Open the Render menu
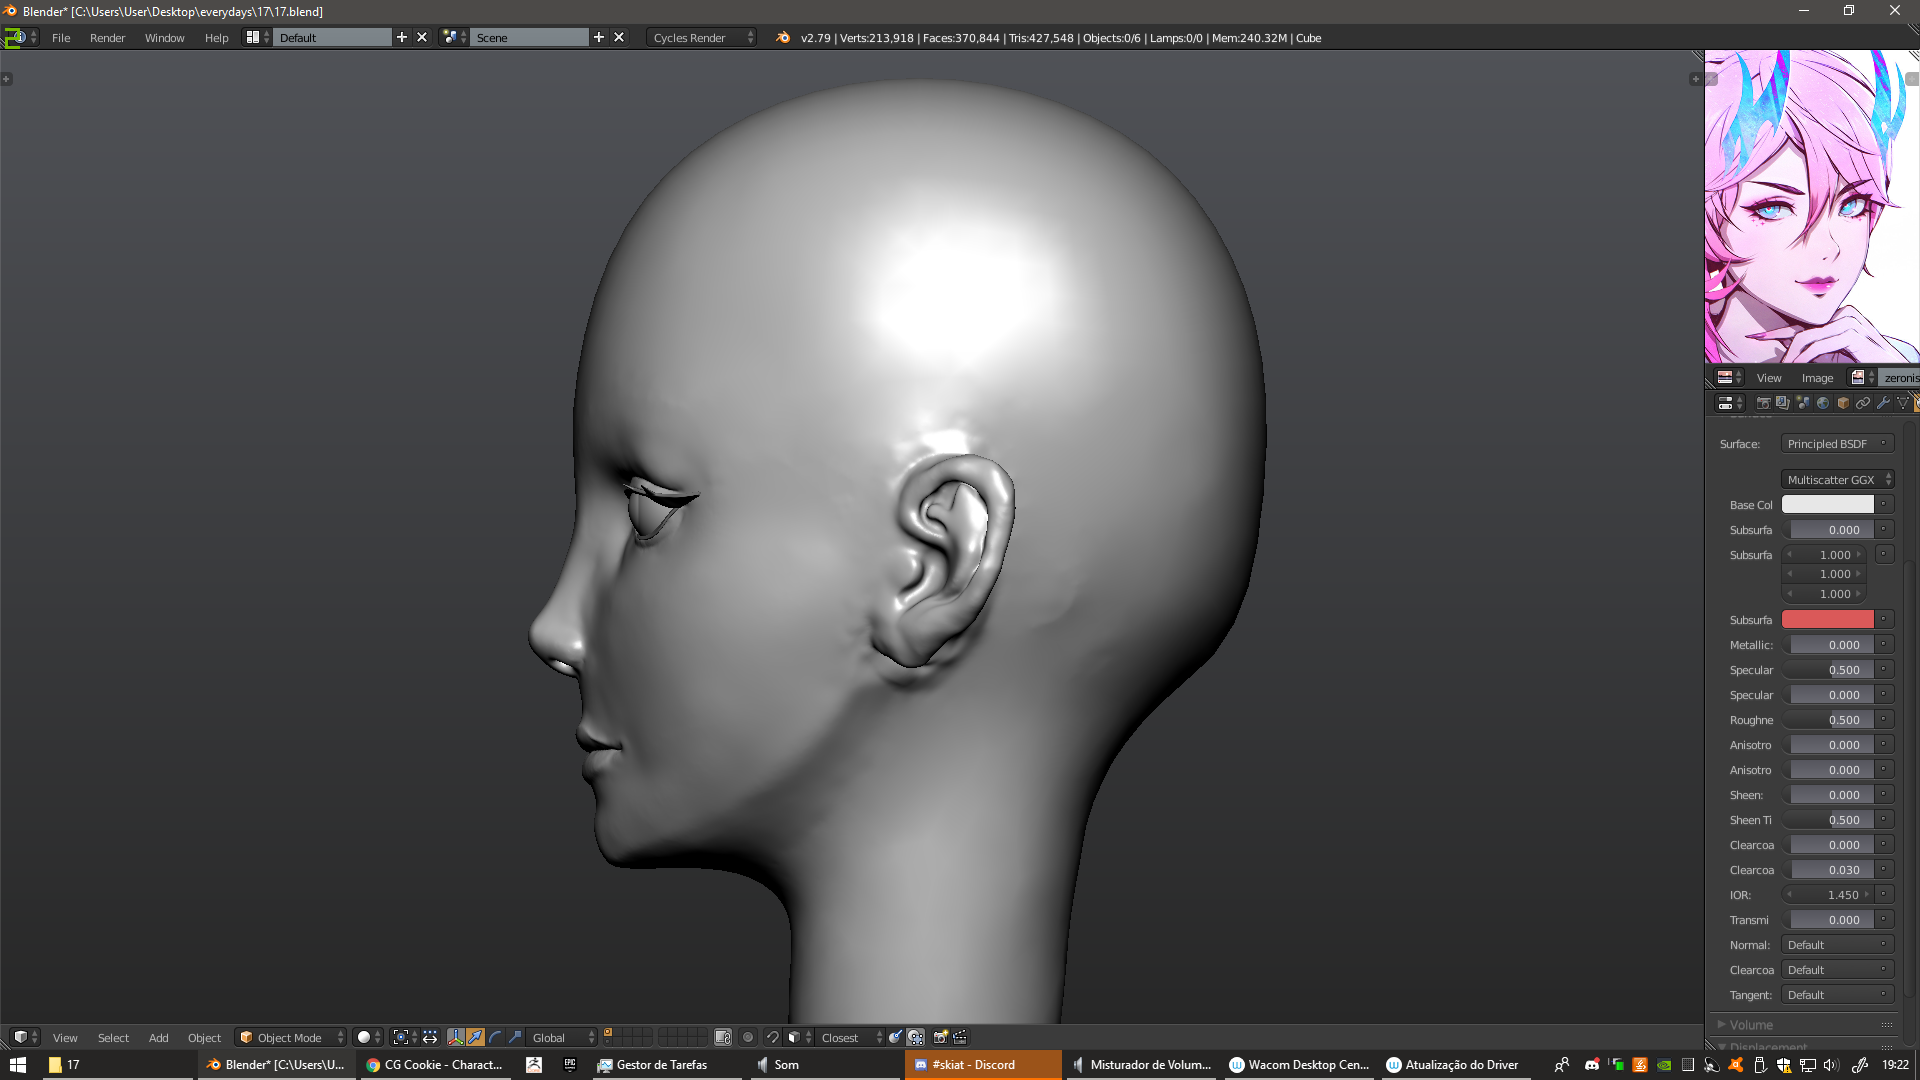 click(107, 37)
